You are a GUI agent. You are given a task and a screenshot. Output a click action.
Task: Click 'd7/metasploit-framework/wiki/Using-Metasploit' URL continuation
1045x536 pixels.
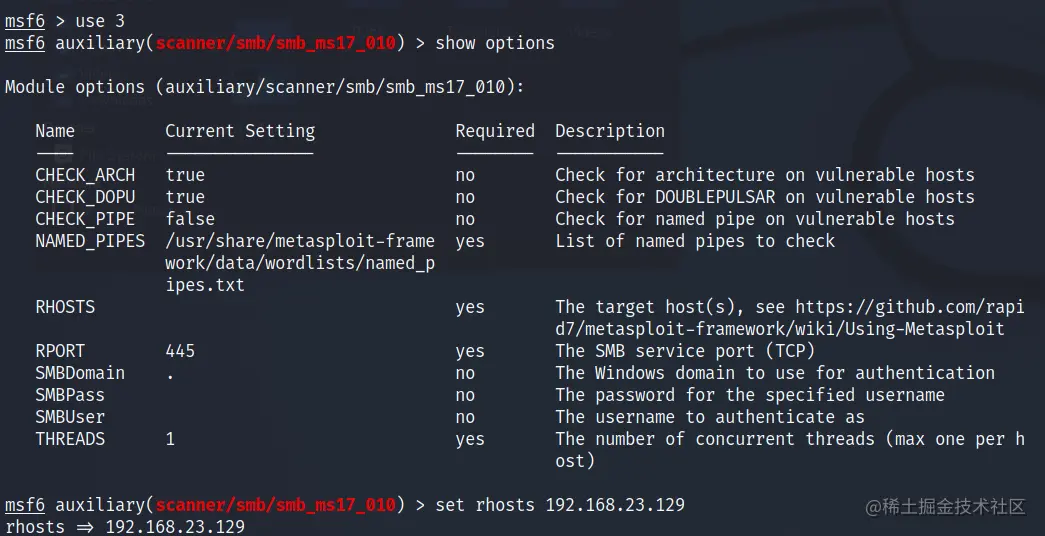pyautogui.click(x=780, y=329)
